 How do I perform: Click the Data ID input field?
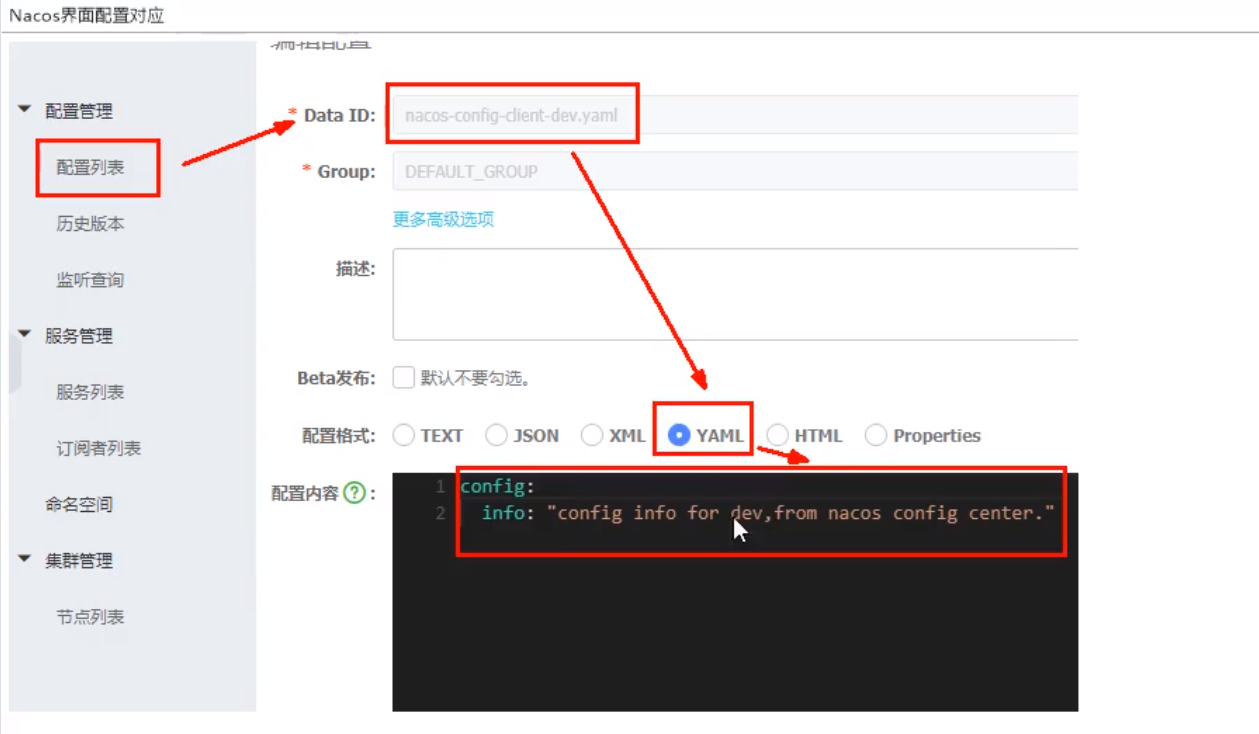click(735, 115)
